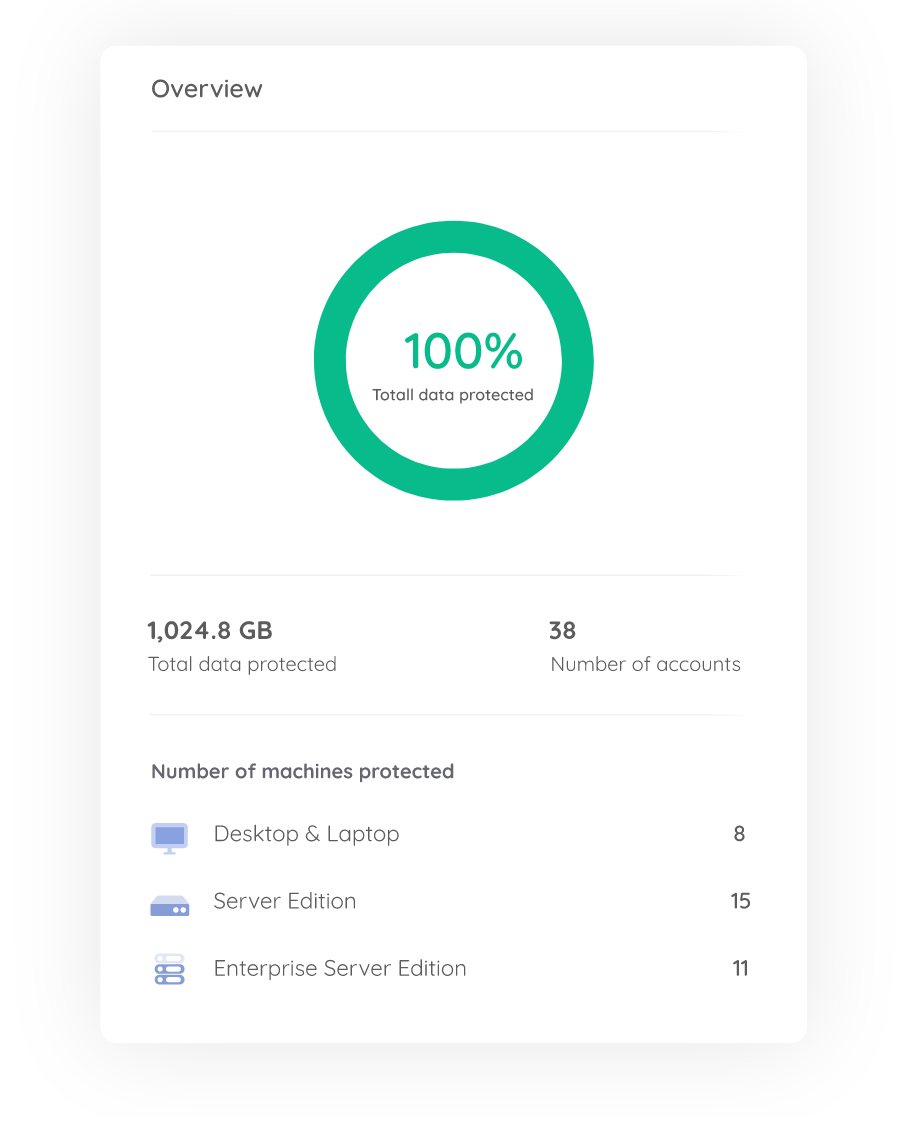This screenshot has width=907, height=1123.
Task: Click the Number of machines protected heading
Action: [x=302, y=771]
